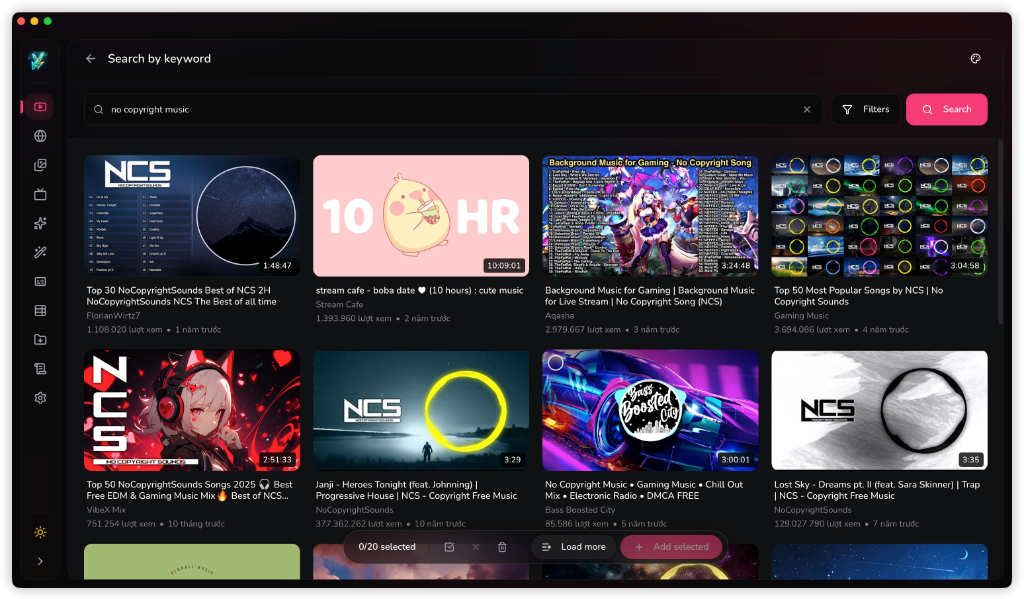The height and width of the screenshot is (599, 1024).
Task: Click the '3:29' duration badge
Action: pyautogui.click(x=512, y=460)
